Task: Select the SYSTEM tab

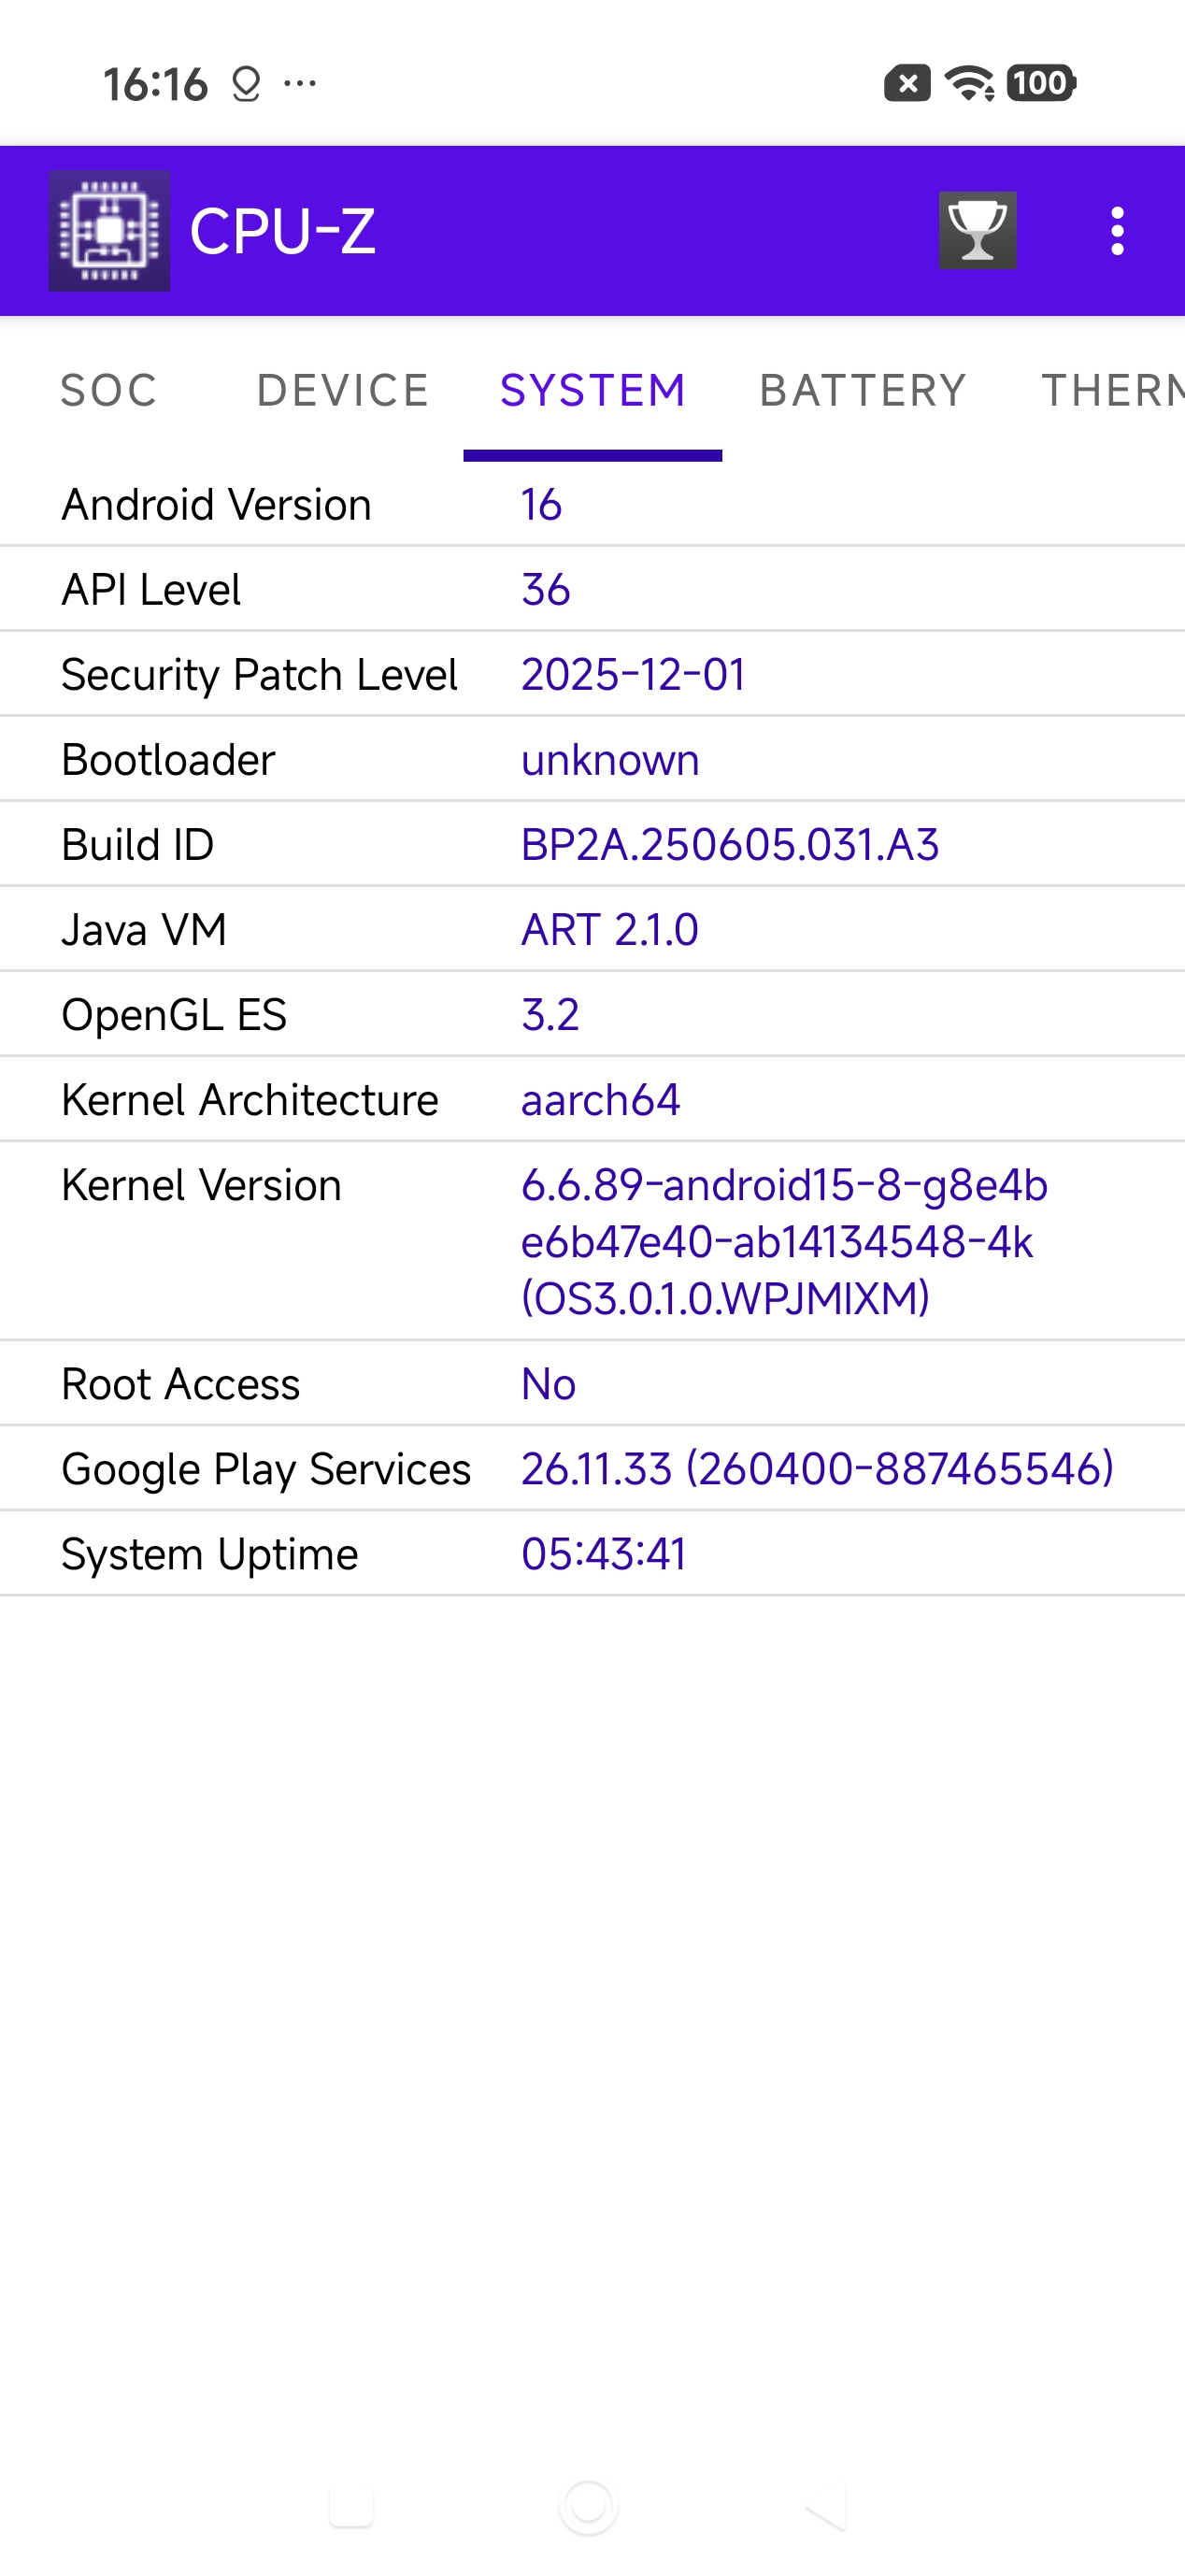Action: (593, 390)
